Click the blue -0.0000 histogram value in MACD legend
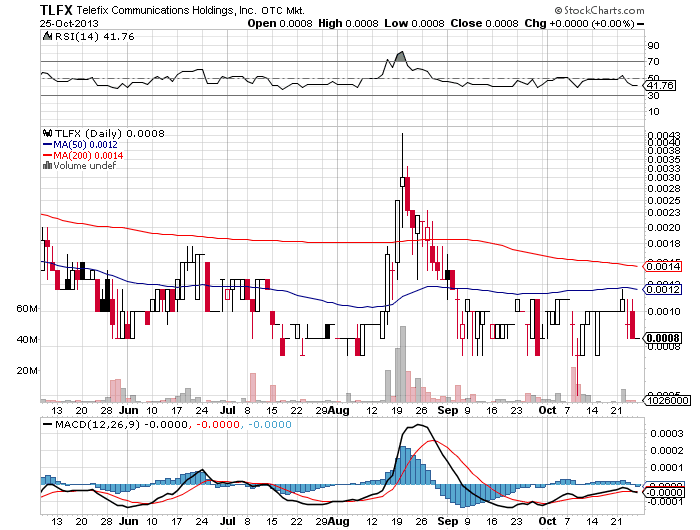 pyautogui.click(x=269, y=424)
